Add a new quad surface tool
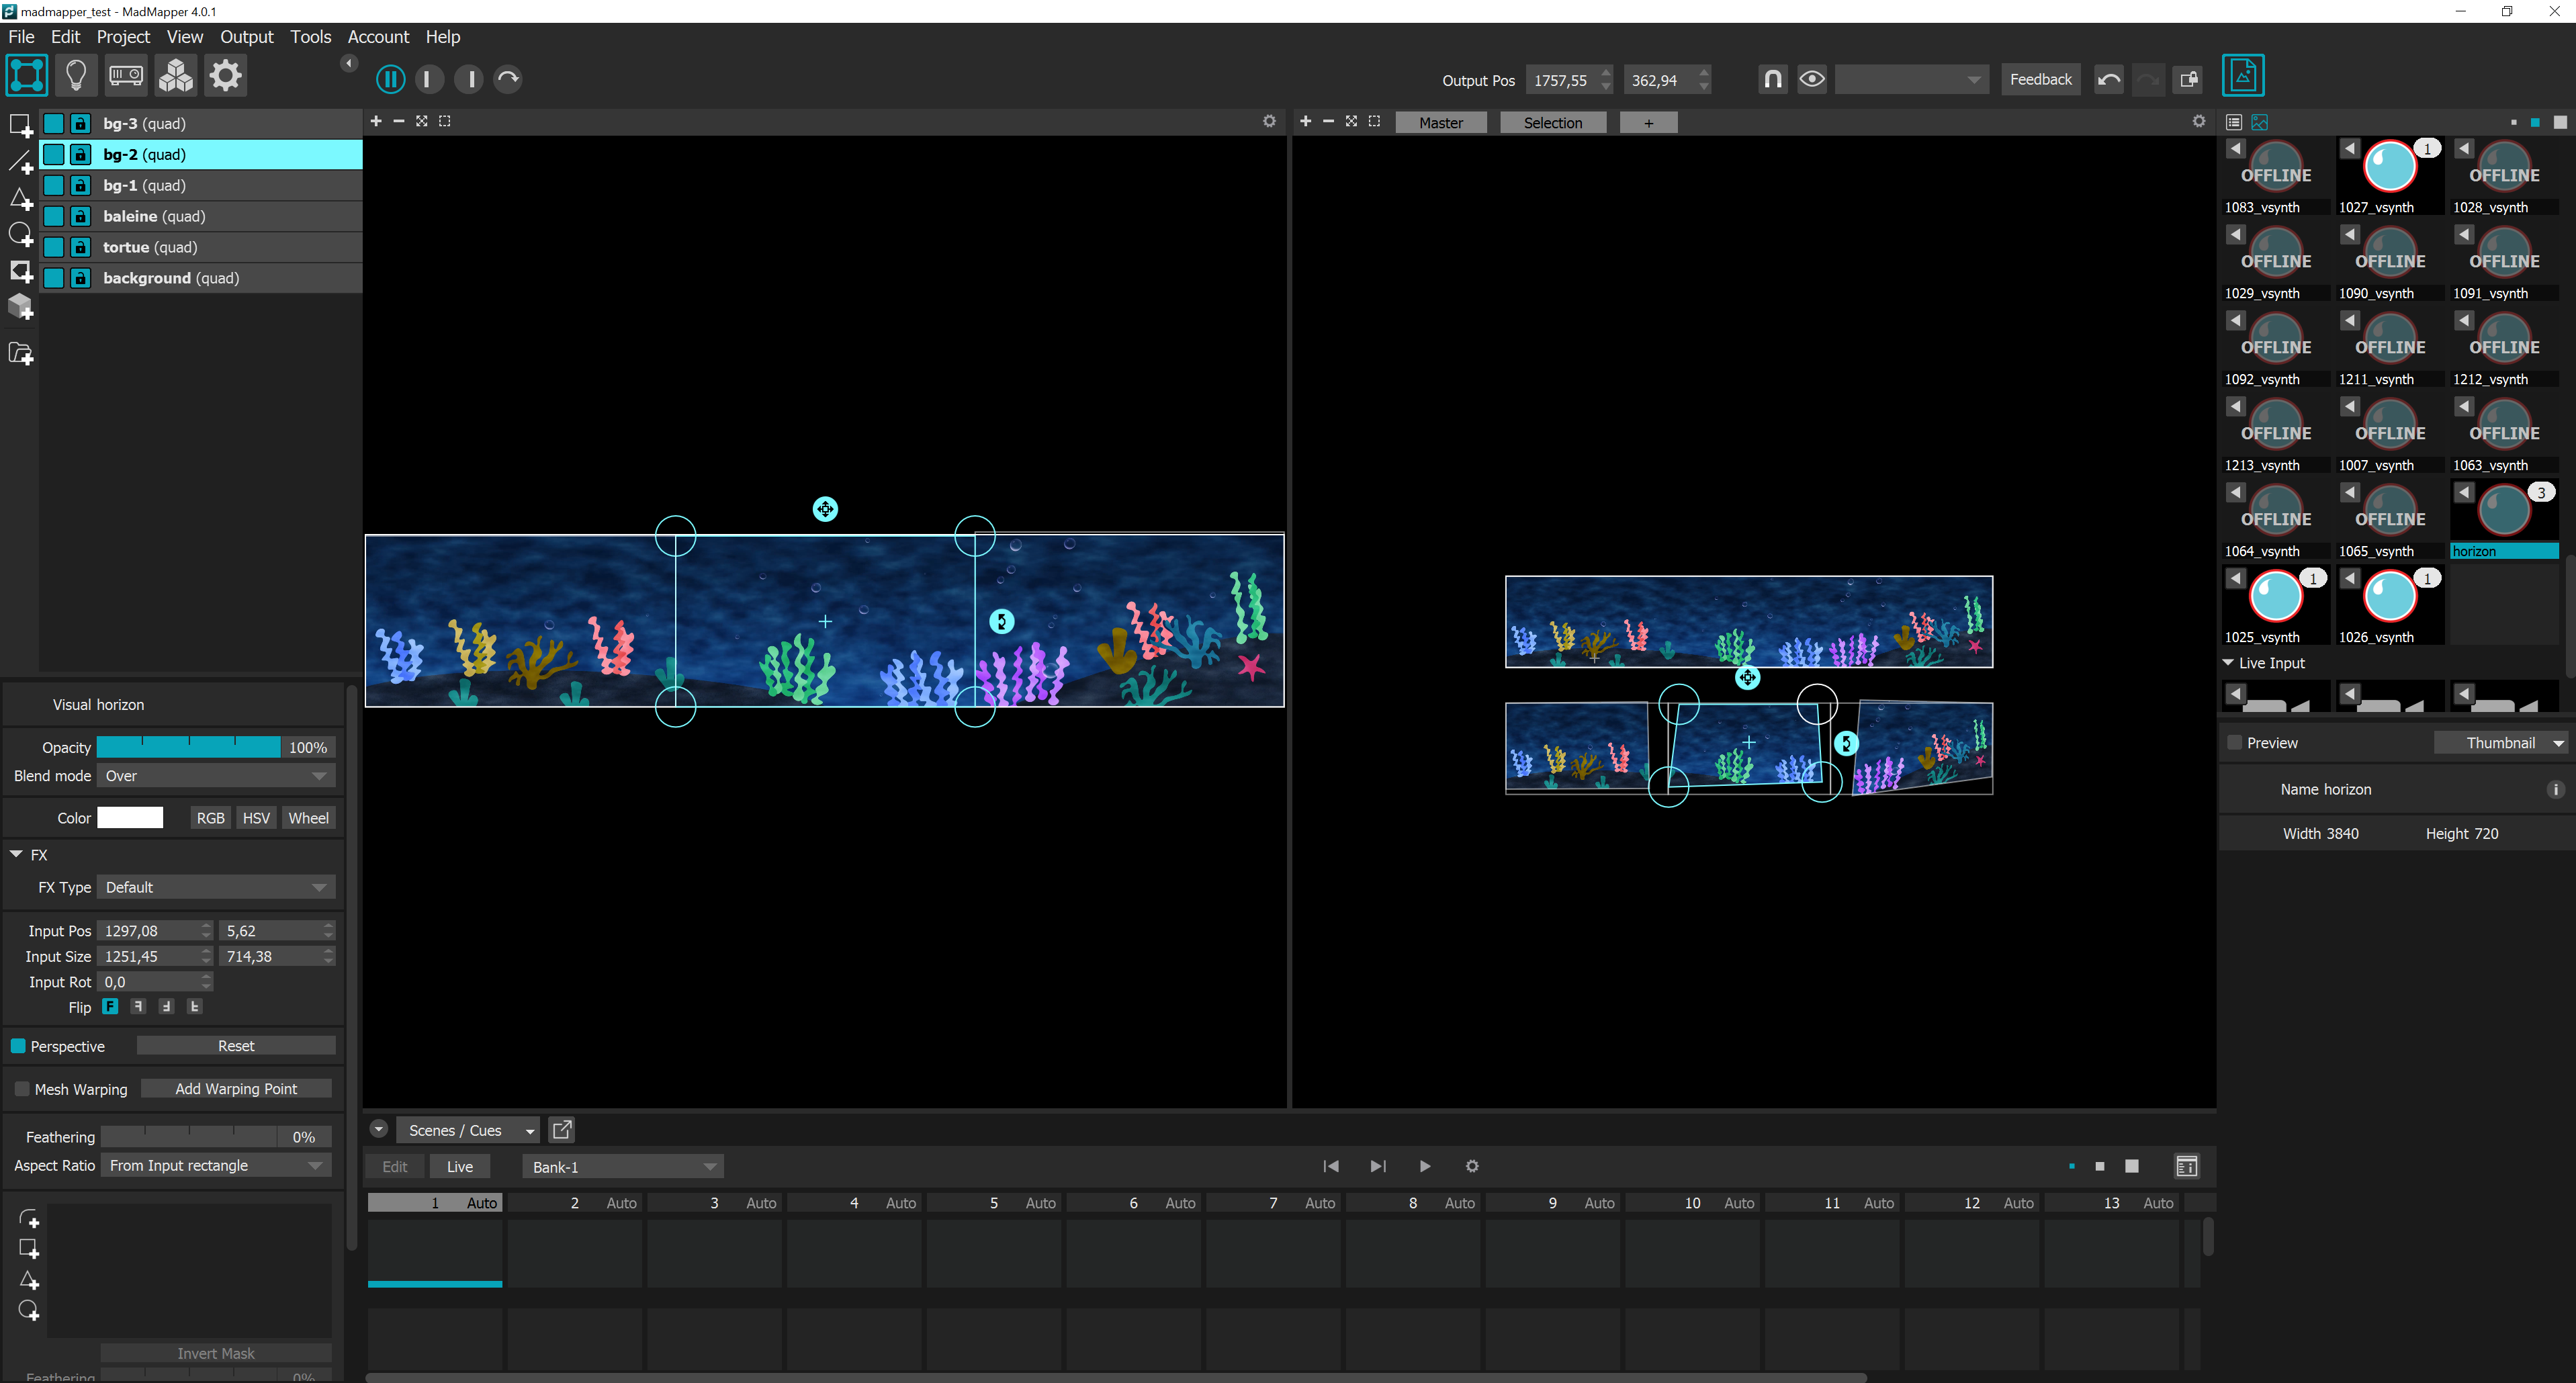Viewport: 2576px width, 1383px height. (20, 125)
